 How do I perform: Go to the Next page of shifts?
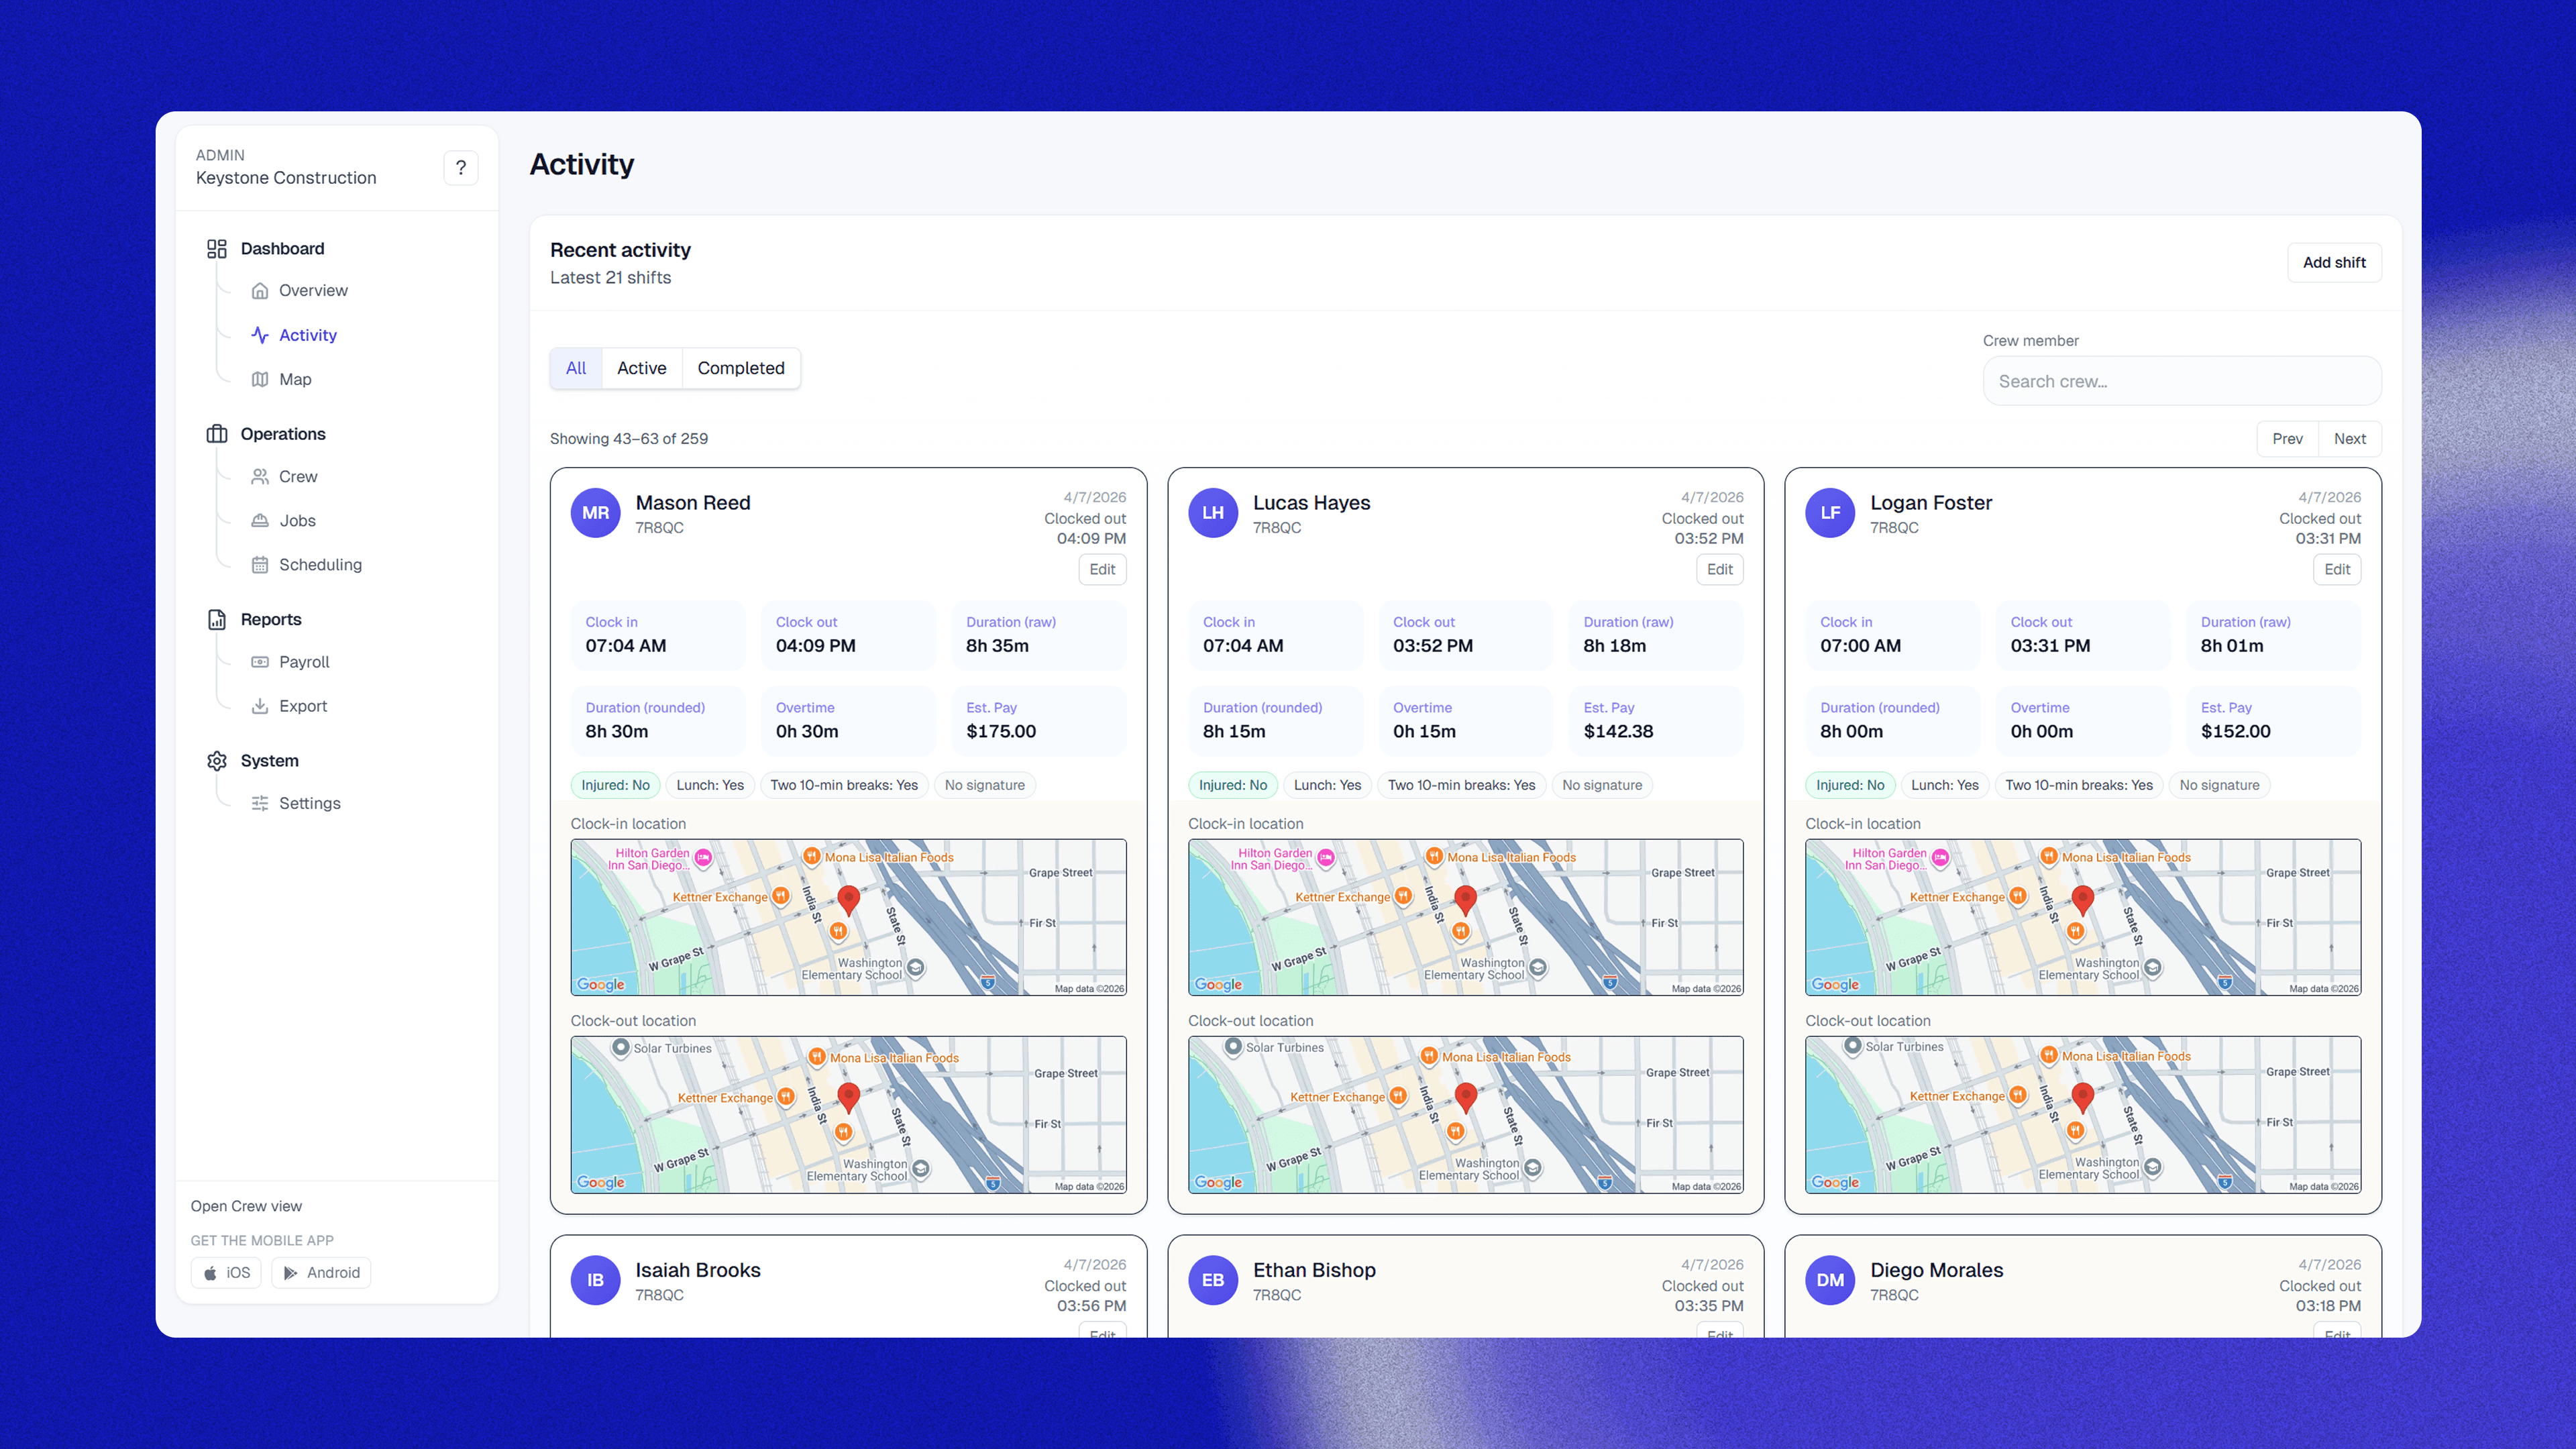click(x=2350, y=439)
